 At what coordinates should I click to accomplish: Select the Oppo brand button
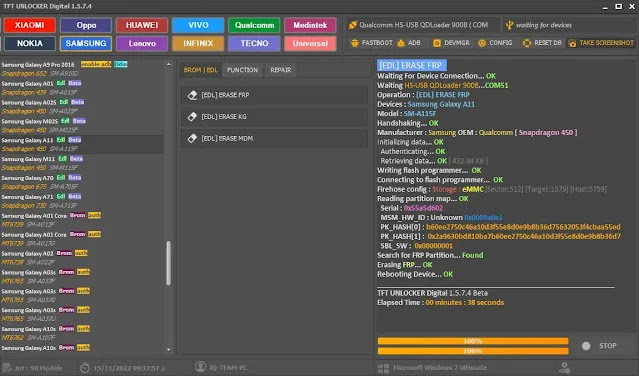[86, 25]
